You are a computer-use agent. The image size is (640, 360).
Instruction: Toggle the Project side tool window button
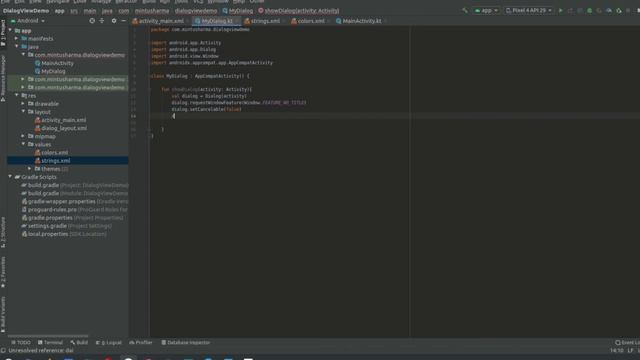pos(3,33)
